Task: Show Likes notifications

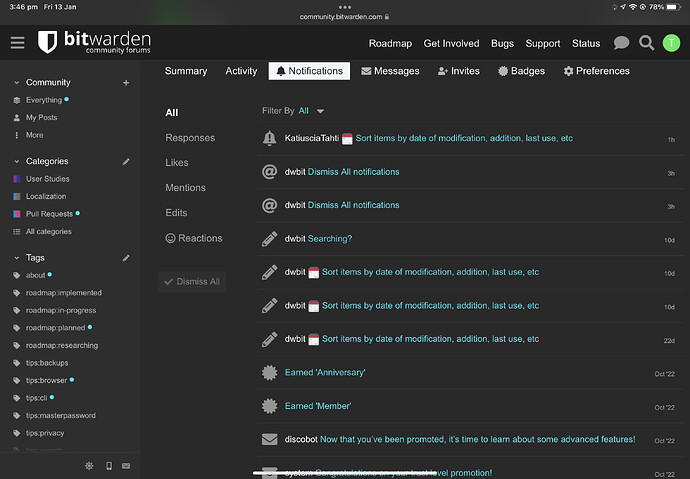Action: (x=177, y=163)
